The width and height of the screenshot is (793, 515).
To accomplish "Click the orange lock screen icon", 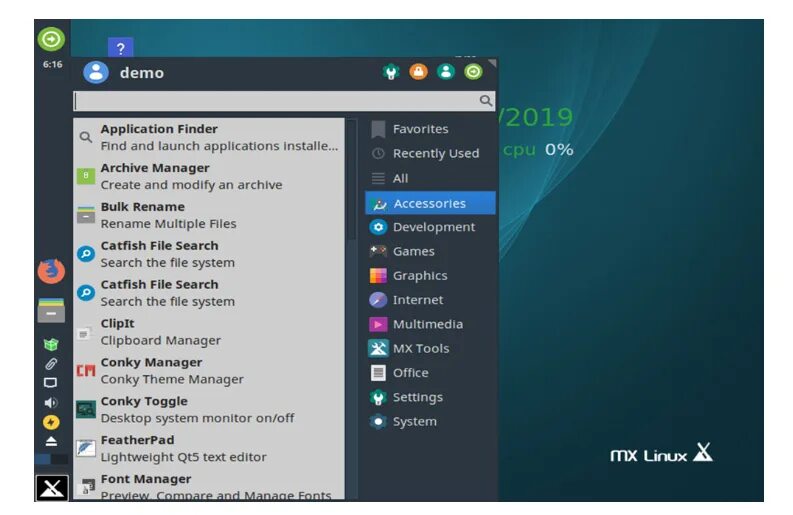I will 418,72.
